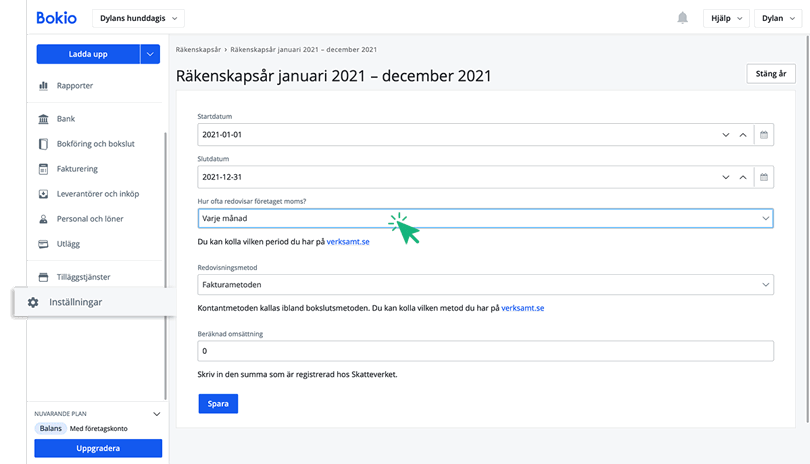Open the Dylan user menu

(x=778, y=18)
